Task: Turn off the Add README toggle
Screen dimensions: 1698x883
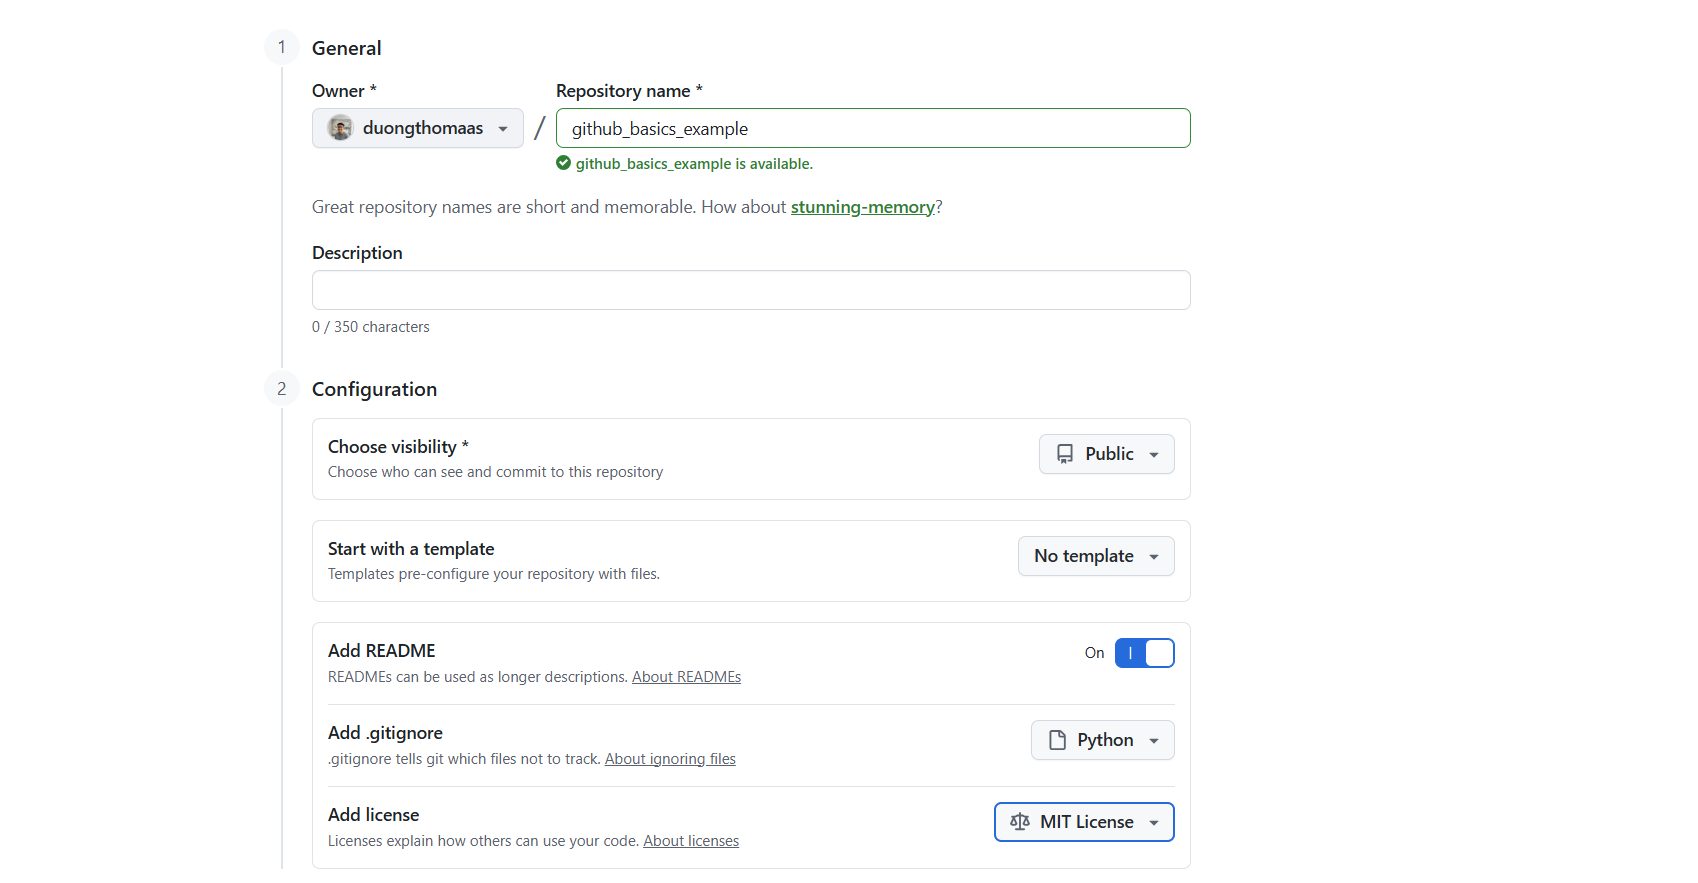Action: tap(1144, 653)
